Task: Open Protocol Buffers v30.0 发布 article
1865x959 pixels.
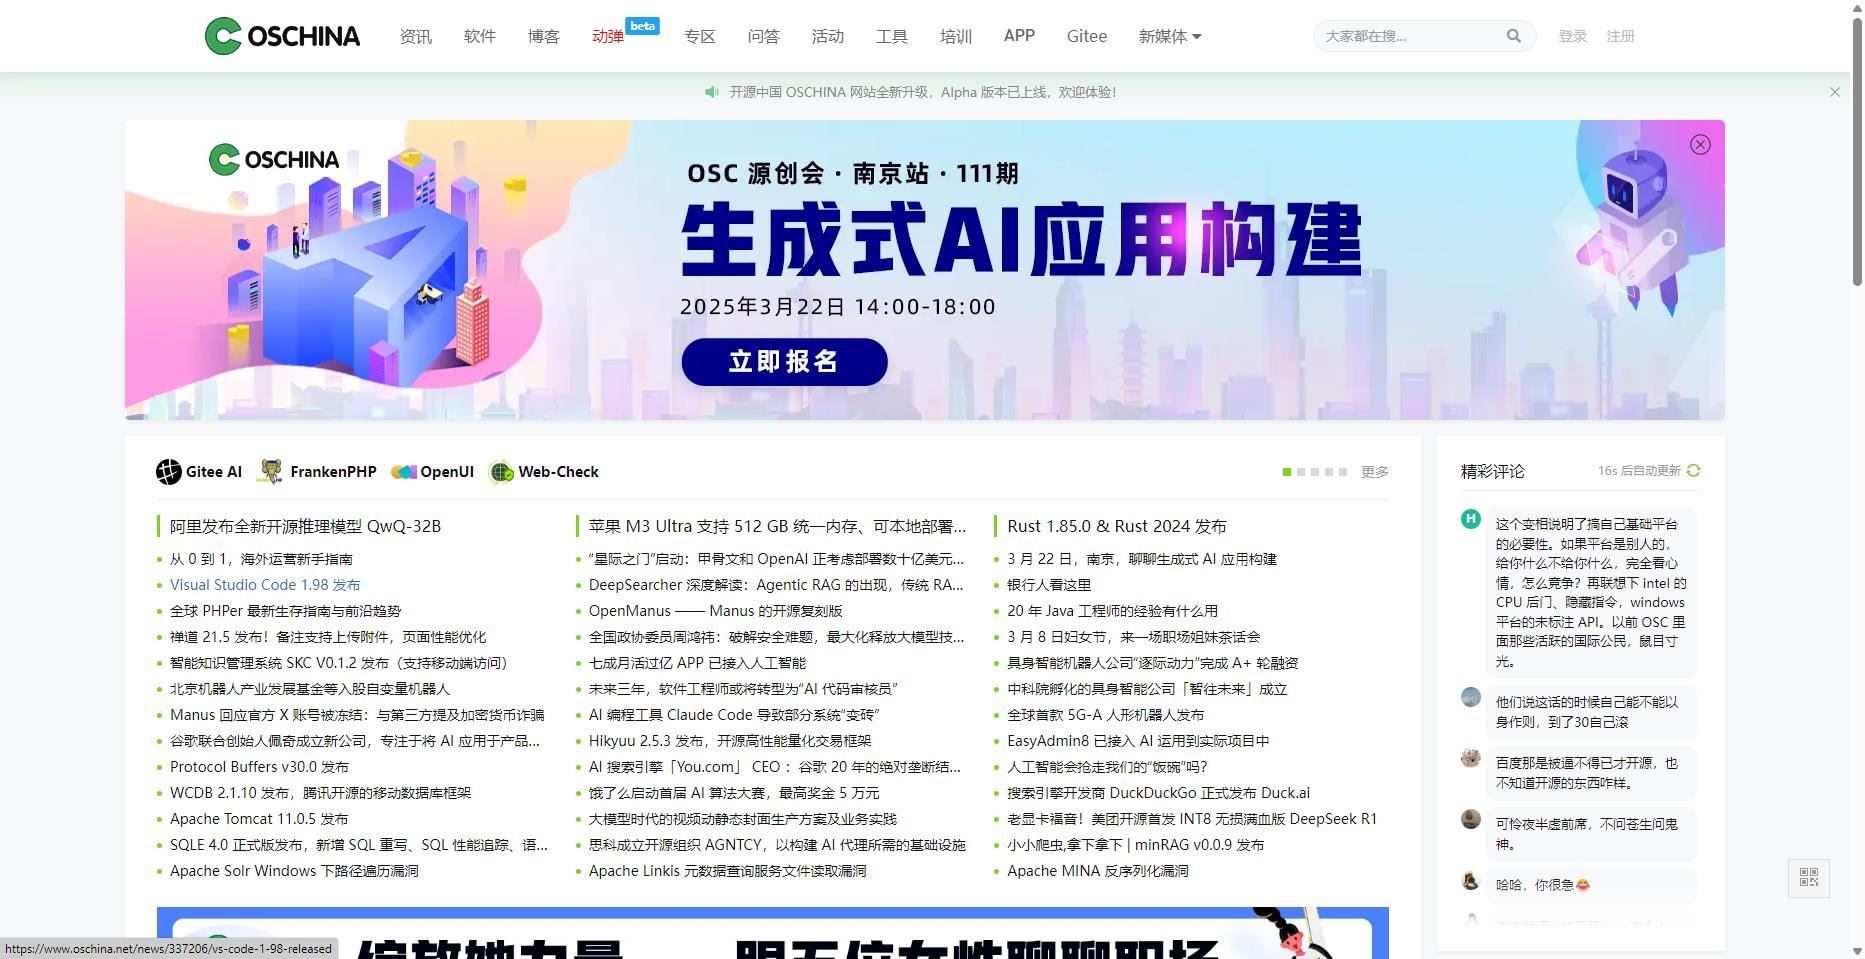Action: (x=259, y=767)
